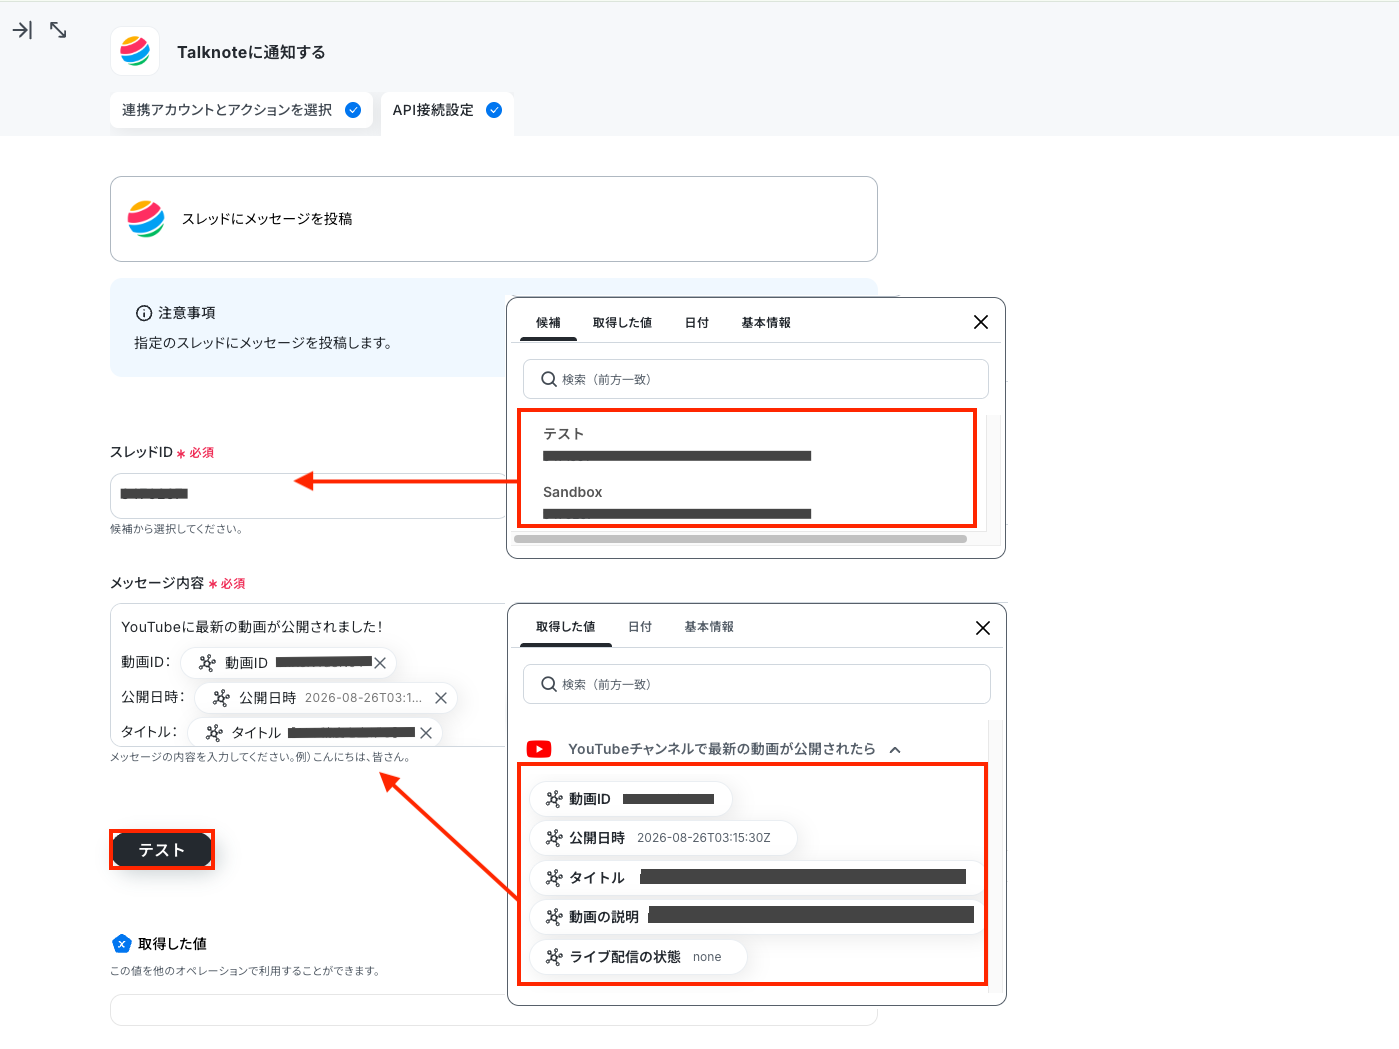The image size is (1399, 1049).
Task: Click the Talknoteに通知する title
Action: click(251, 52)
